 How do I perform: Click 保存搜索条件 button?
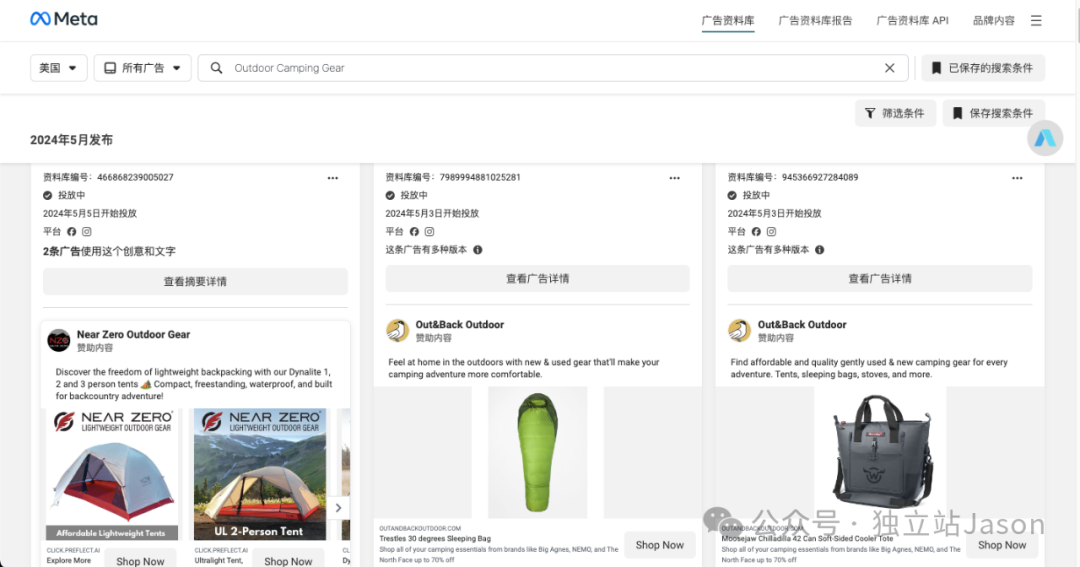coord(993,113)
